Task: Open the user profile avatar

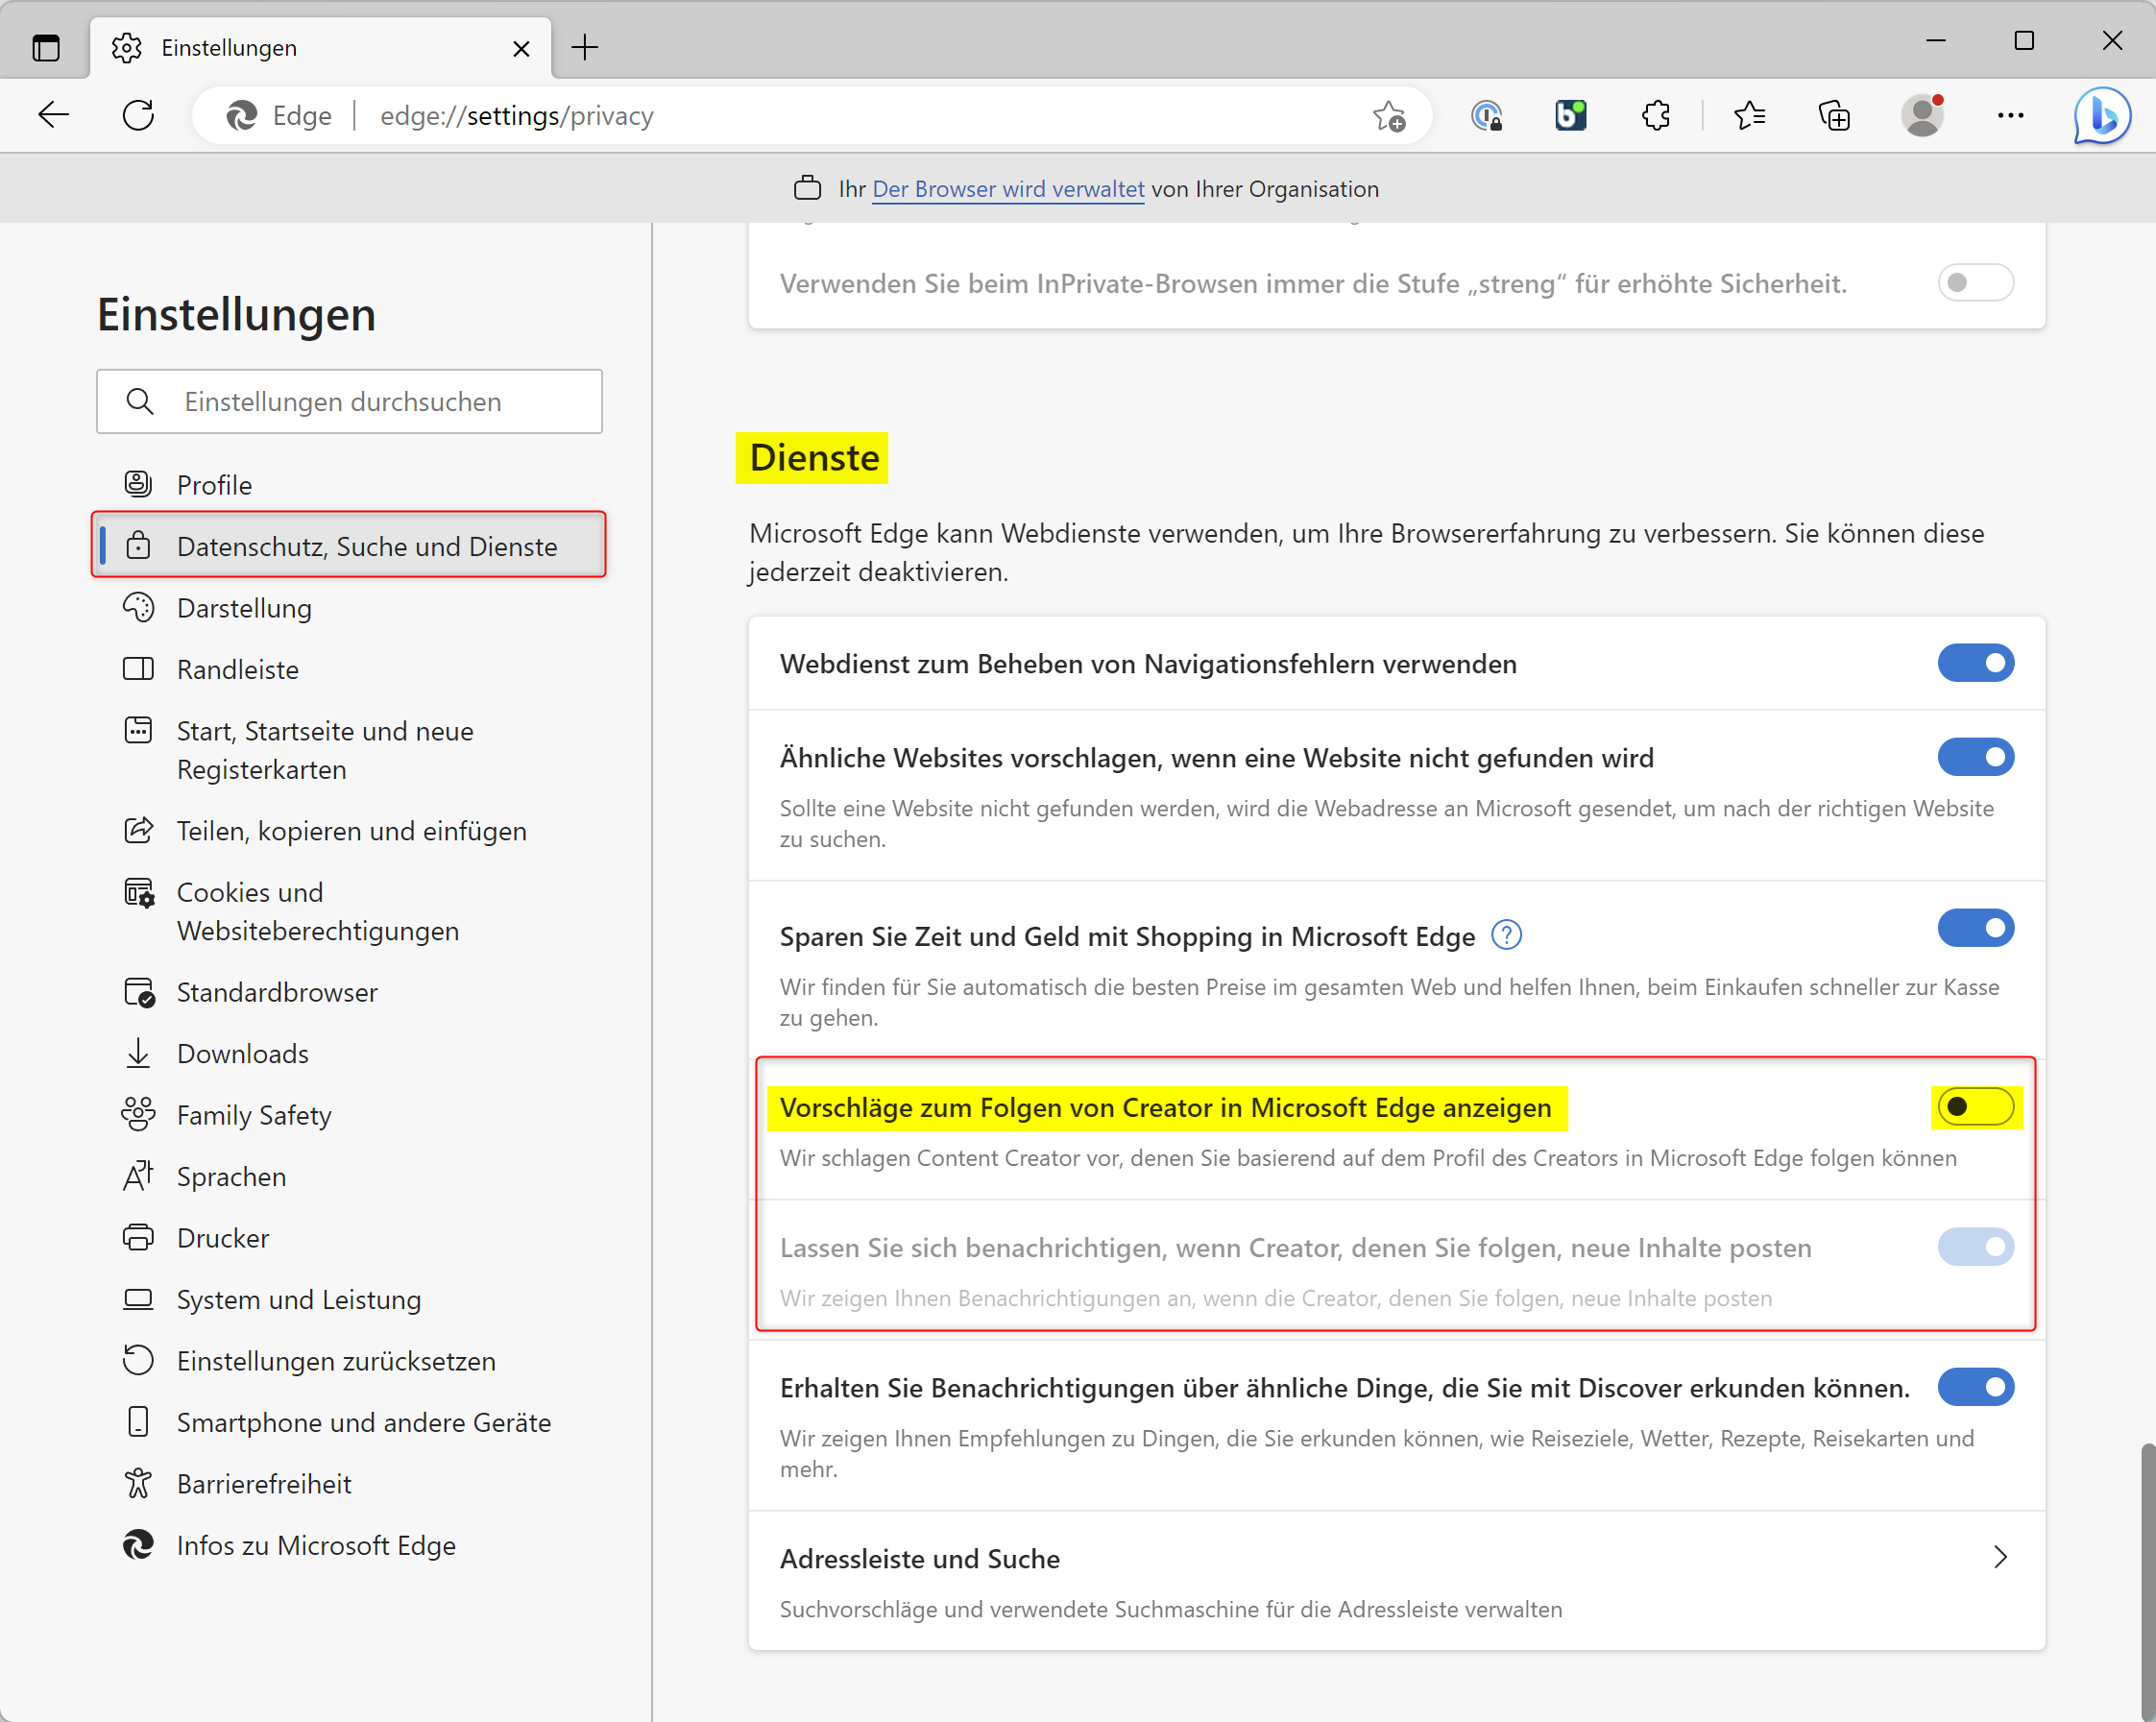Action: pyautogui.click(x=1923, y=115)
